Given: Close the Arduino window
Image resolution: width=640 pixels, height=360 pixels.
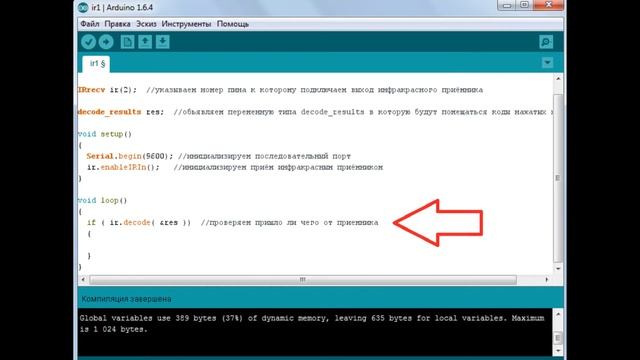Looking at the screenshot, I should pyautogui.click(x=549, y=5).
